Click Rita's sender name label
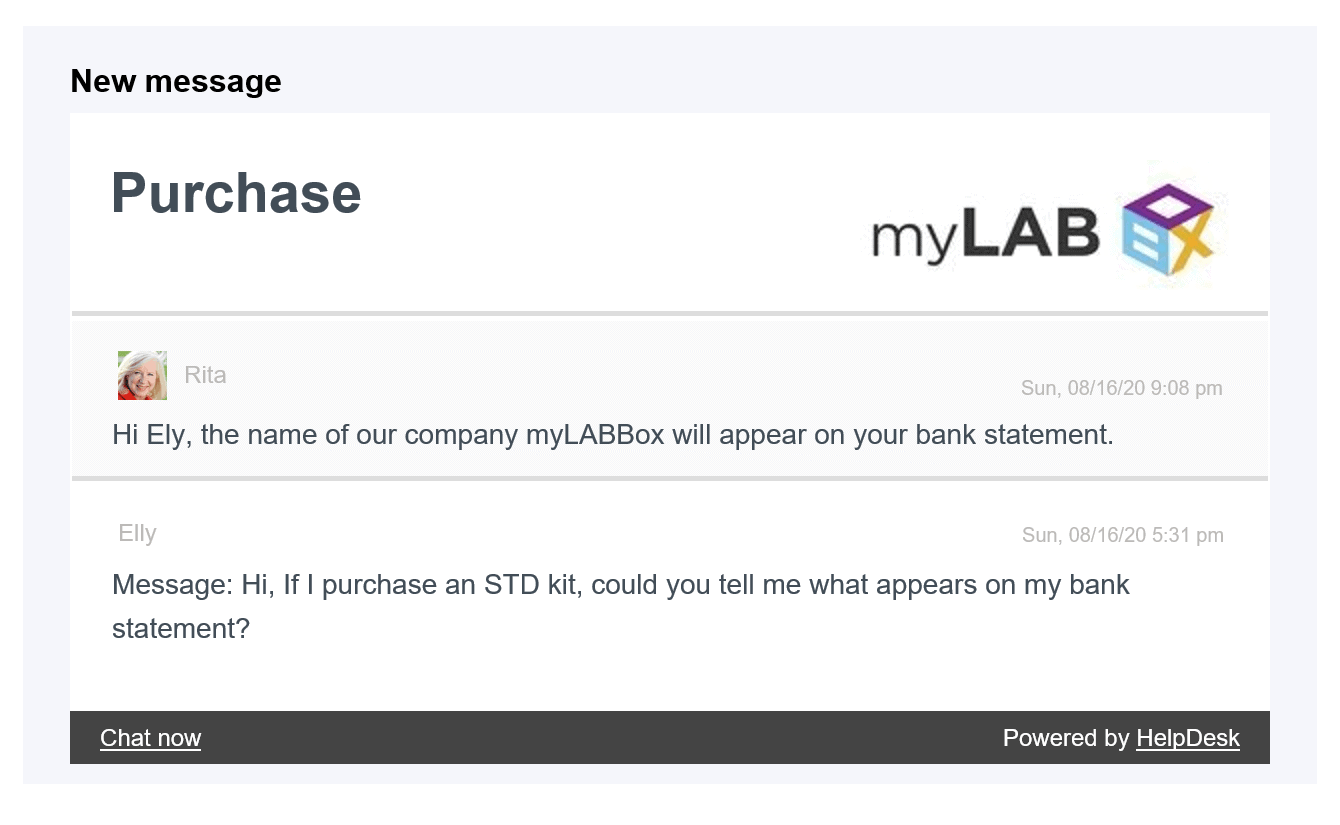Screen dimensions: 1340x825 point(205,374)
